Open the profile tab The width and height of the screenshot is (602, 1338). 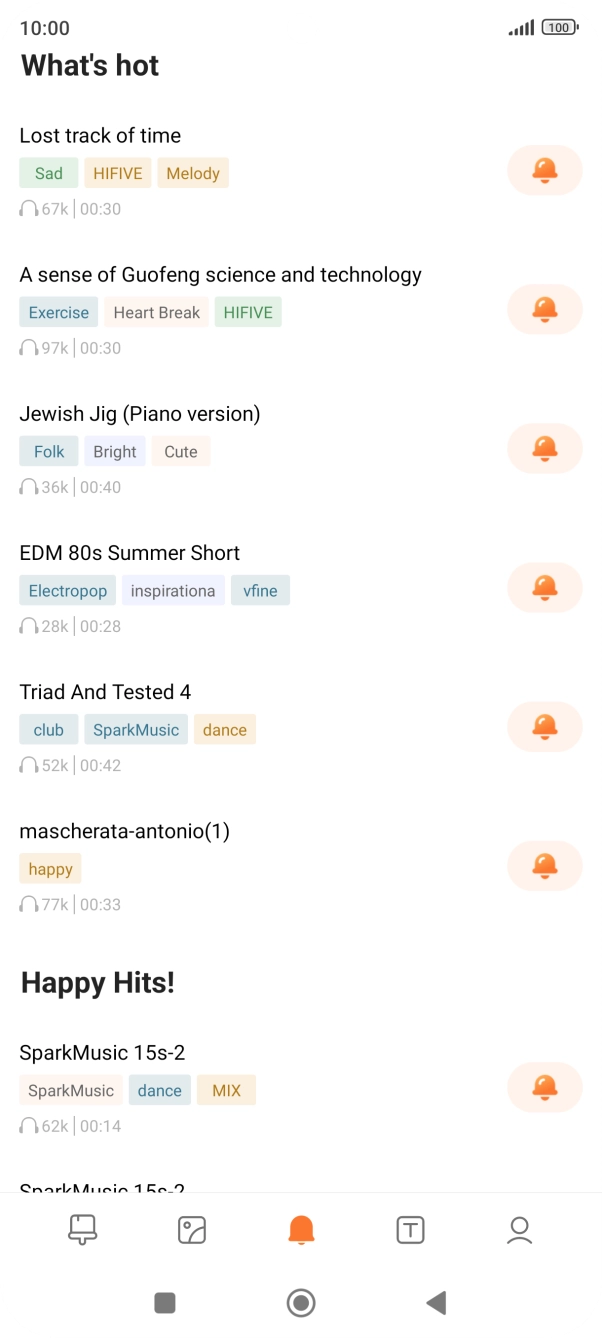519,1230
